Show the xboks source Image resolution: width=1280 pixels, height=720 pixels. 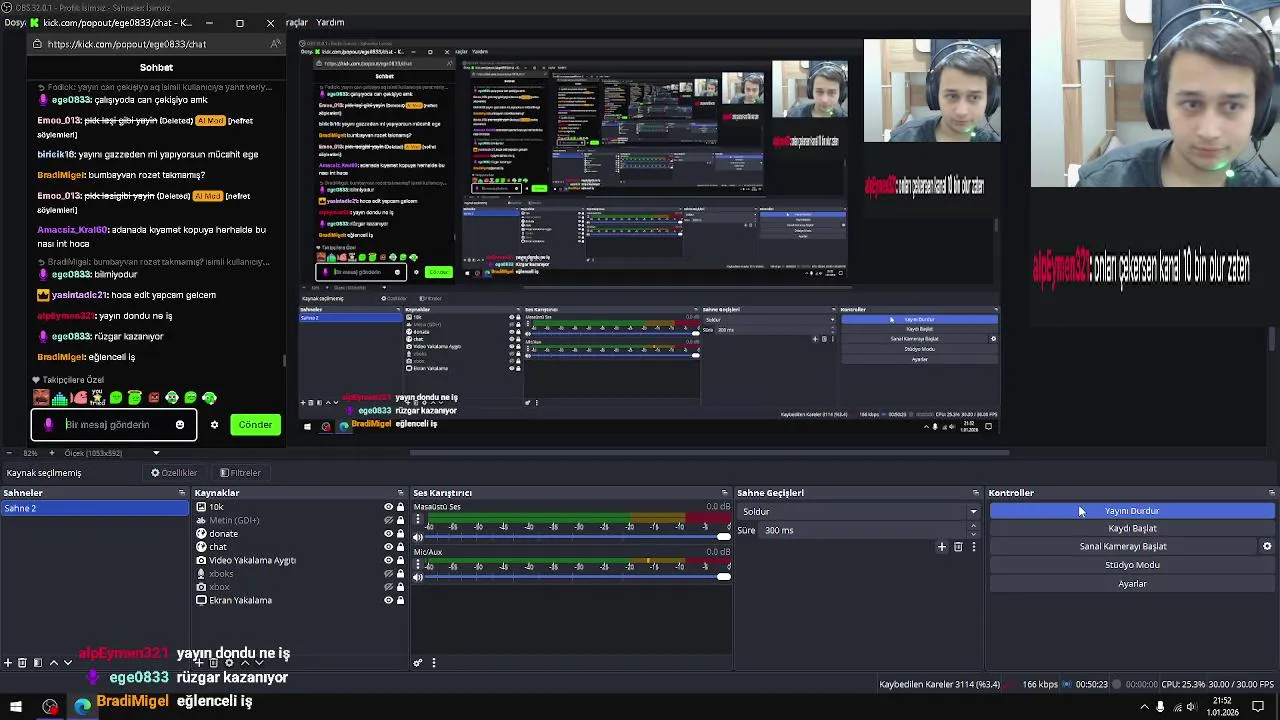tap(388, 574)
